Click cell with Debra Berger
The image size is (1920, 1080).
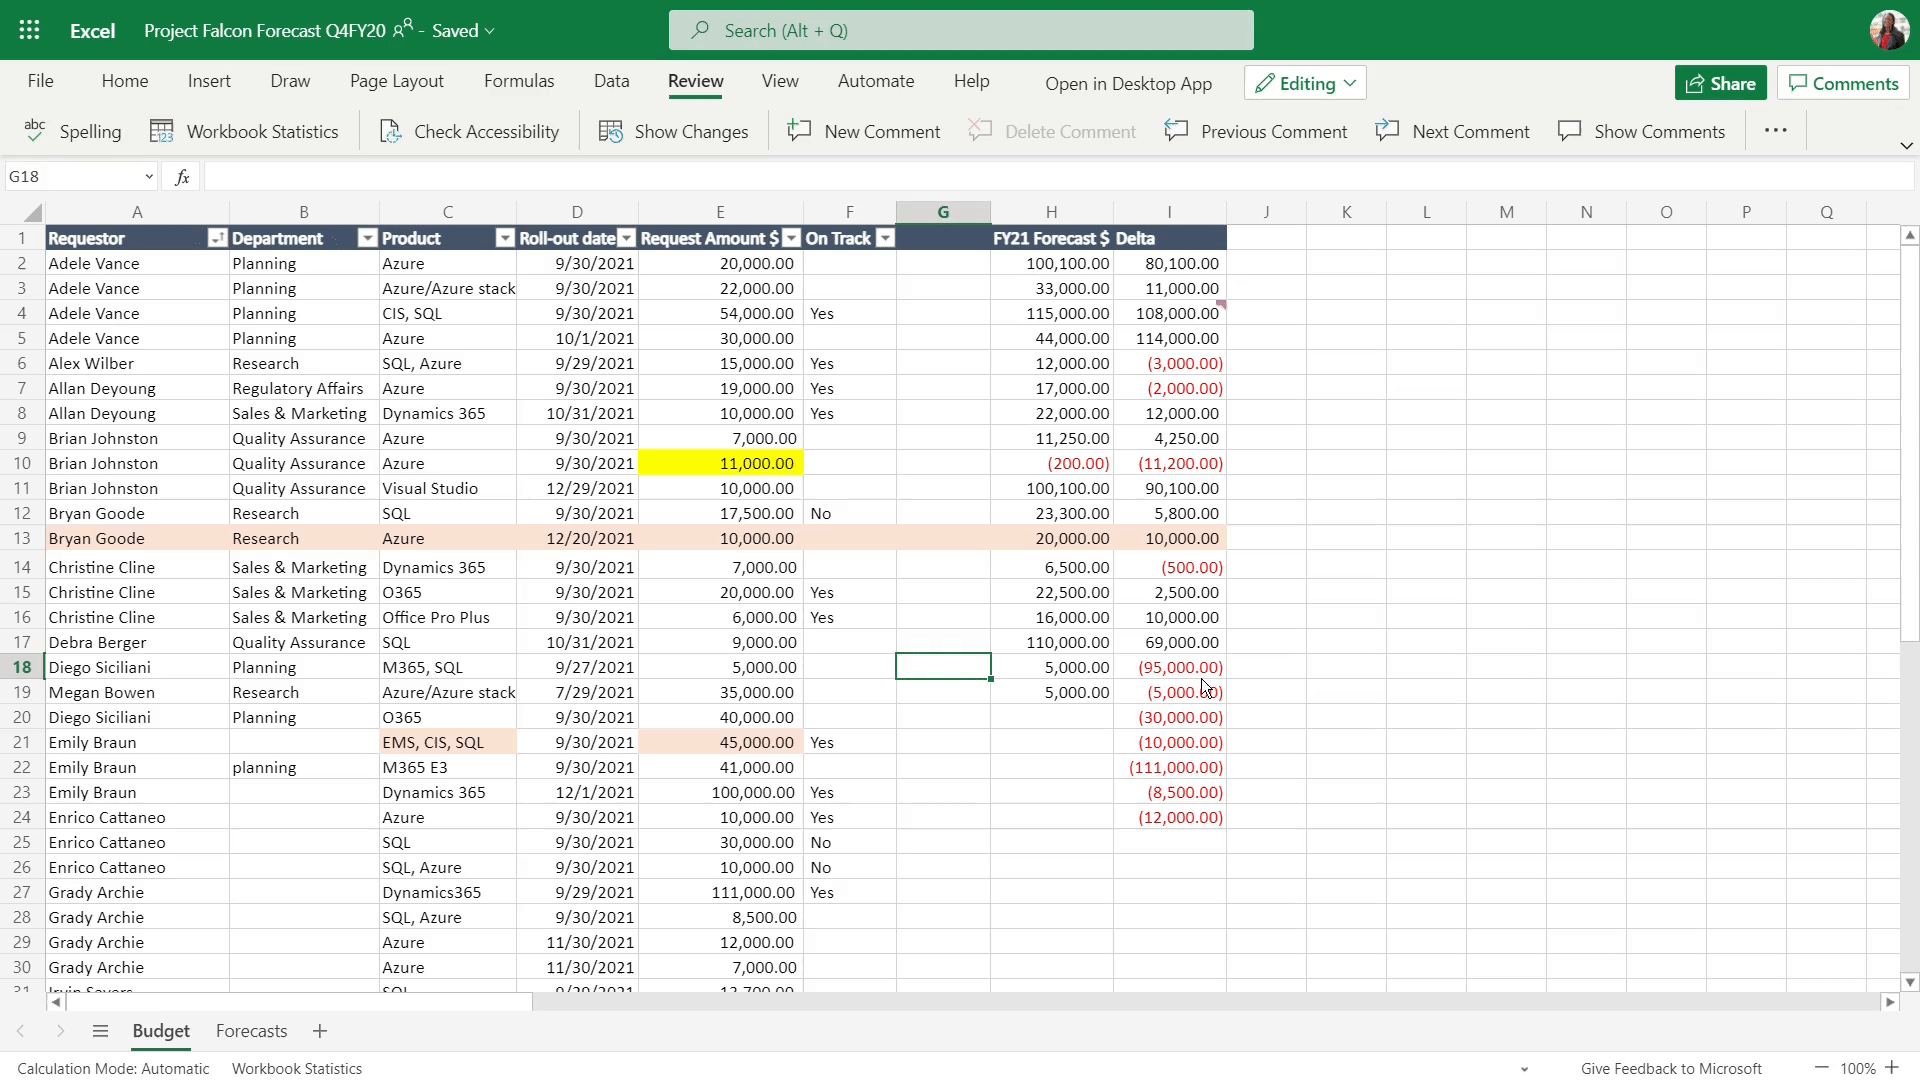137,642
